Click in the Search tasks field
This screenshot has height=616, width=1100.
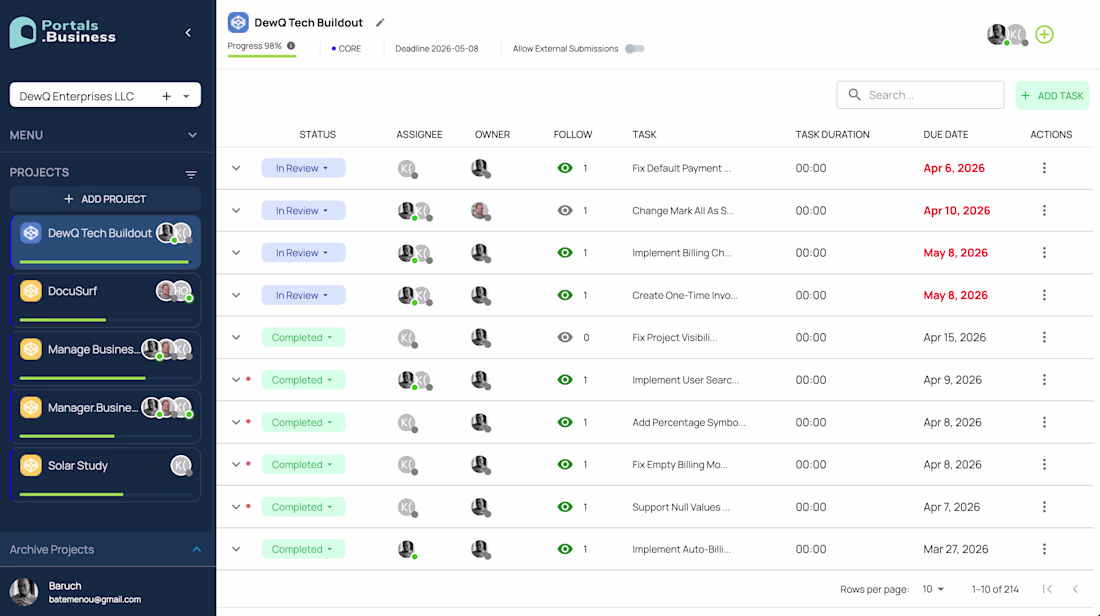920,95
